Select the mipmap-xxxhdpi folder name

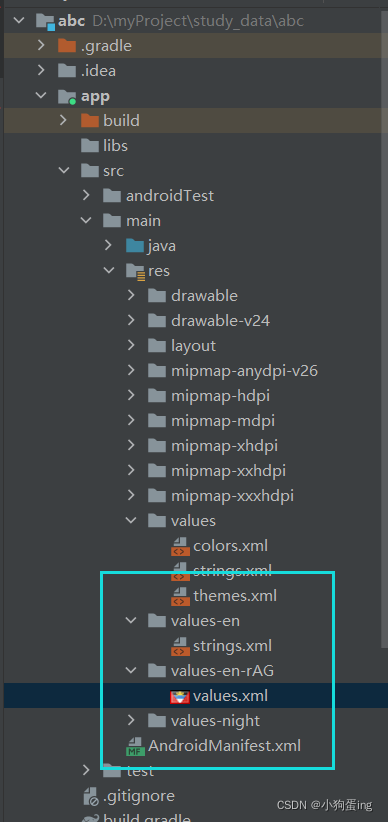point(232,495)
